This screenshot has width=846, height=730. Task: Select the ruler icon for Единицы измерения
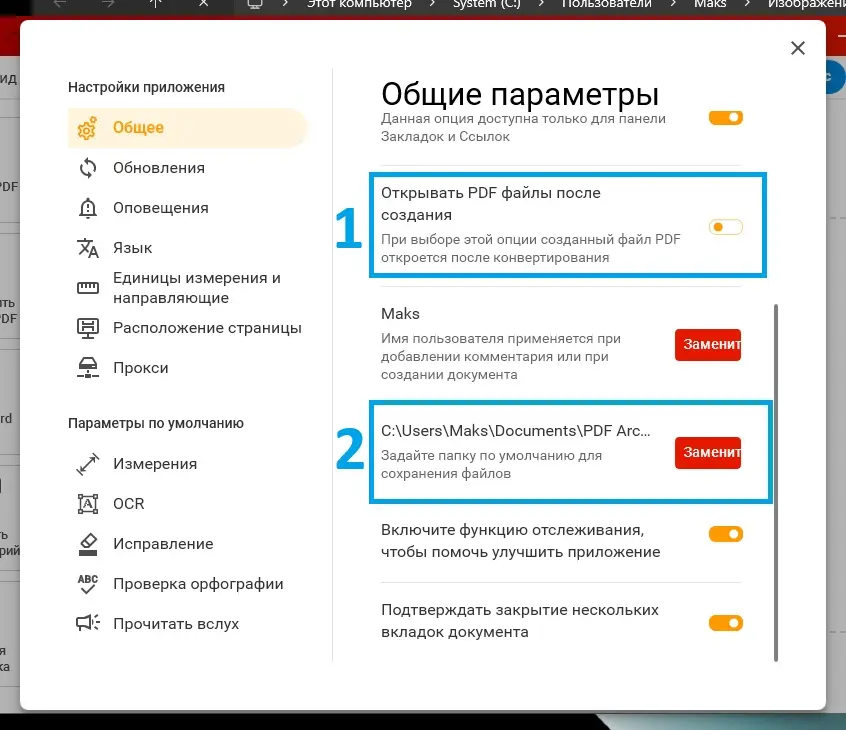tap(88, 288)
